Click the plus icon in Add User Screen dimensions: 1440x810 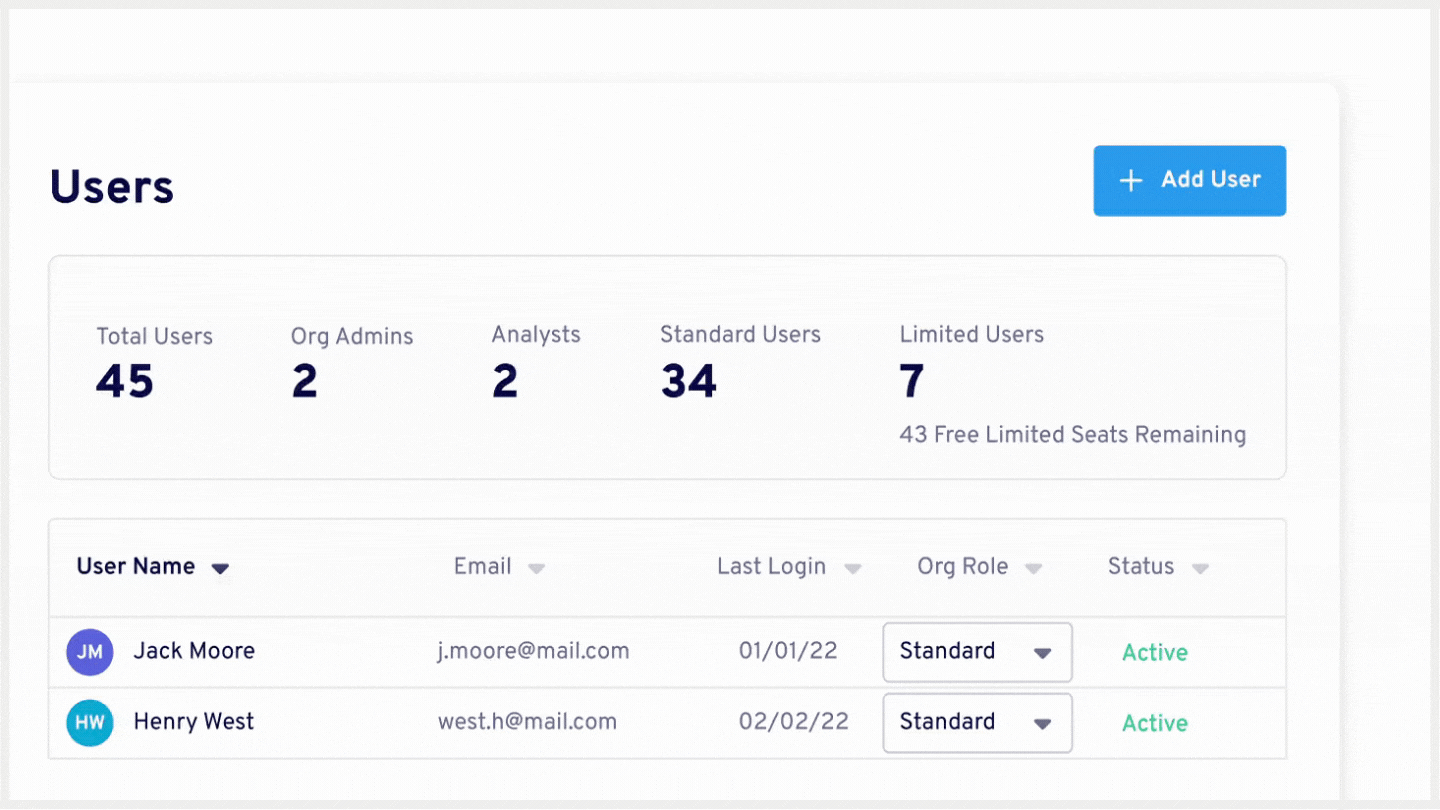tap(1130, 181)
